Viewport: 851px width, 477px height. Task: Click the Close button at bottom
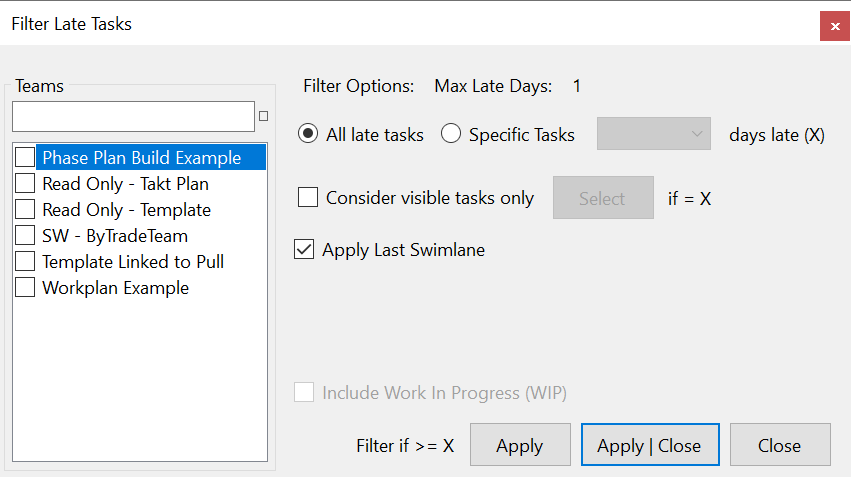click(780, 445)
